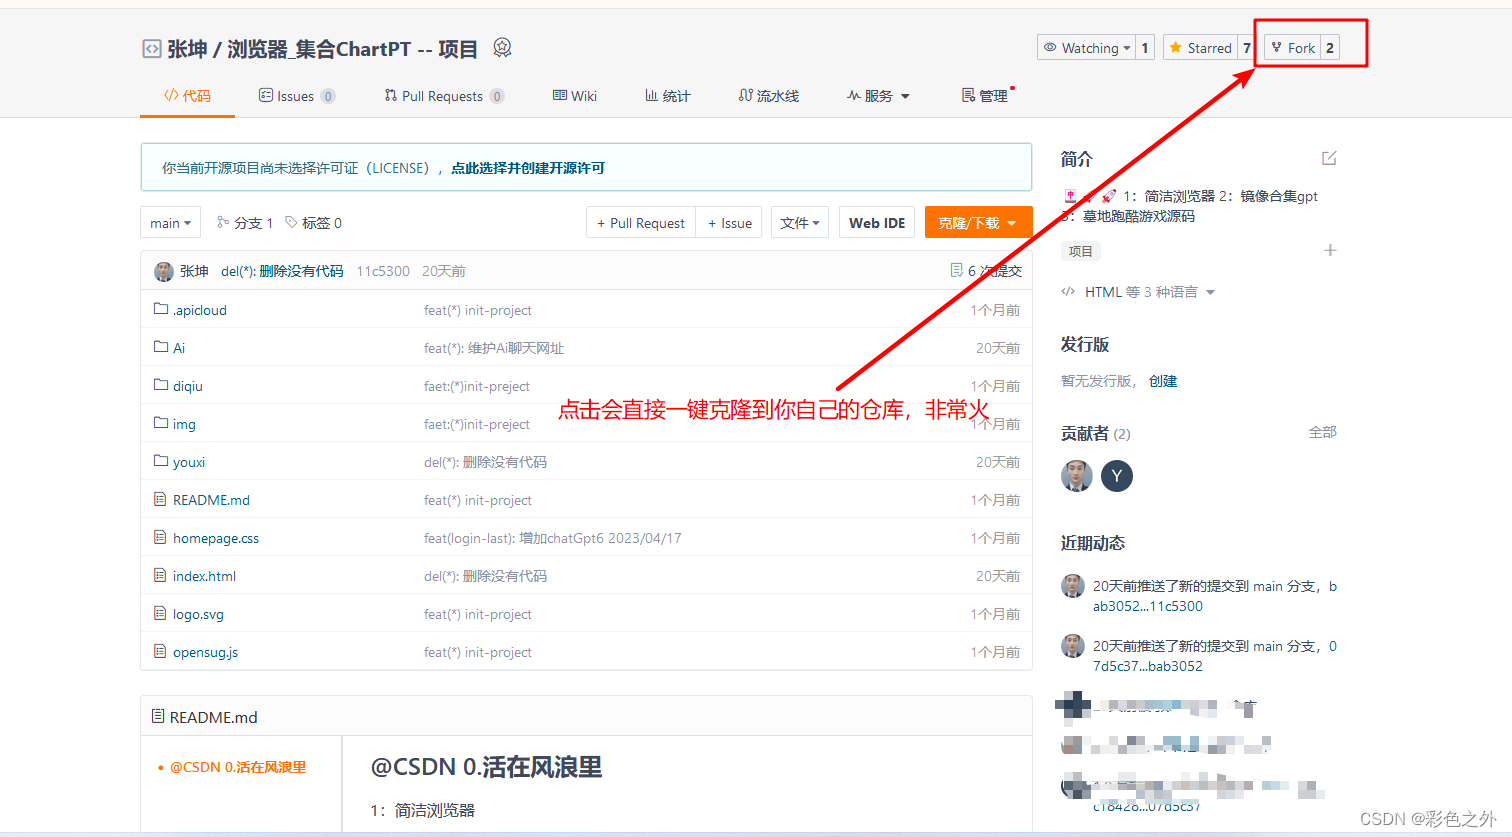Screen dimensions: 1512x837
Task: Click the Starred count 7
Action: click(1246, 48)
